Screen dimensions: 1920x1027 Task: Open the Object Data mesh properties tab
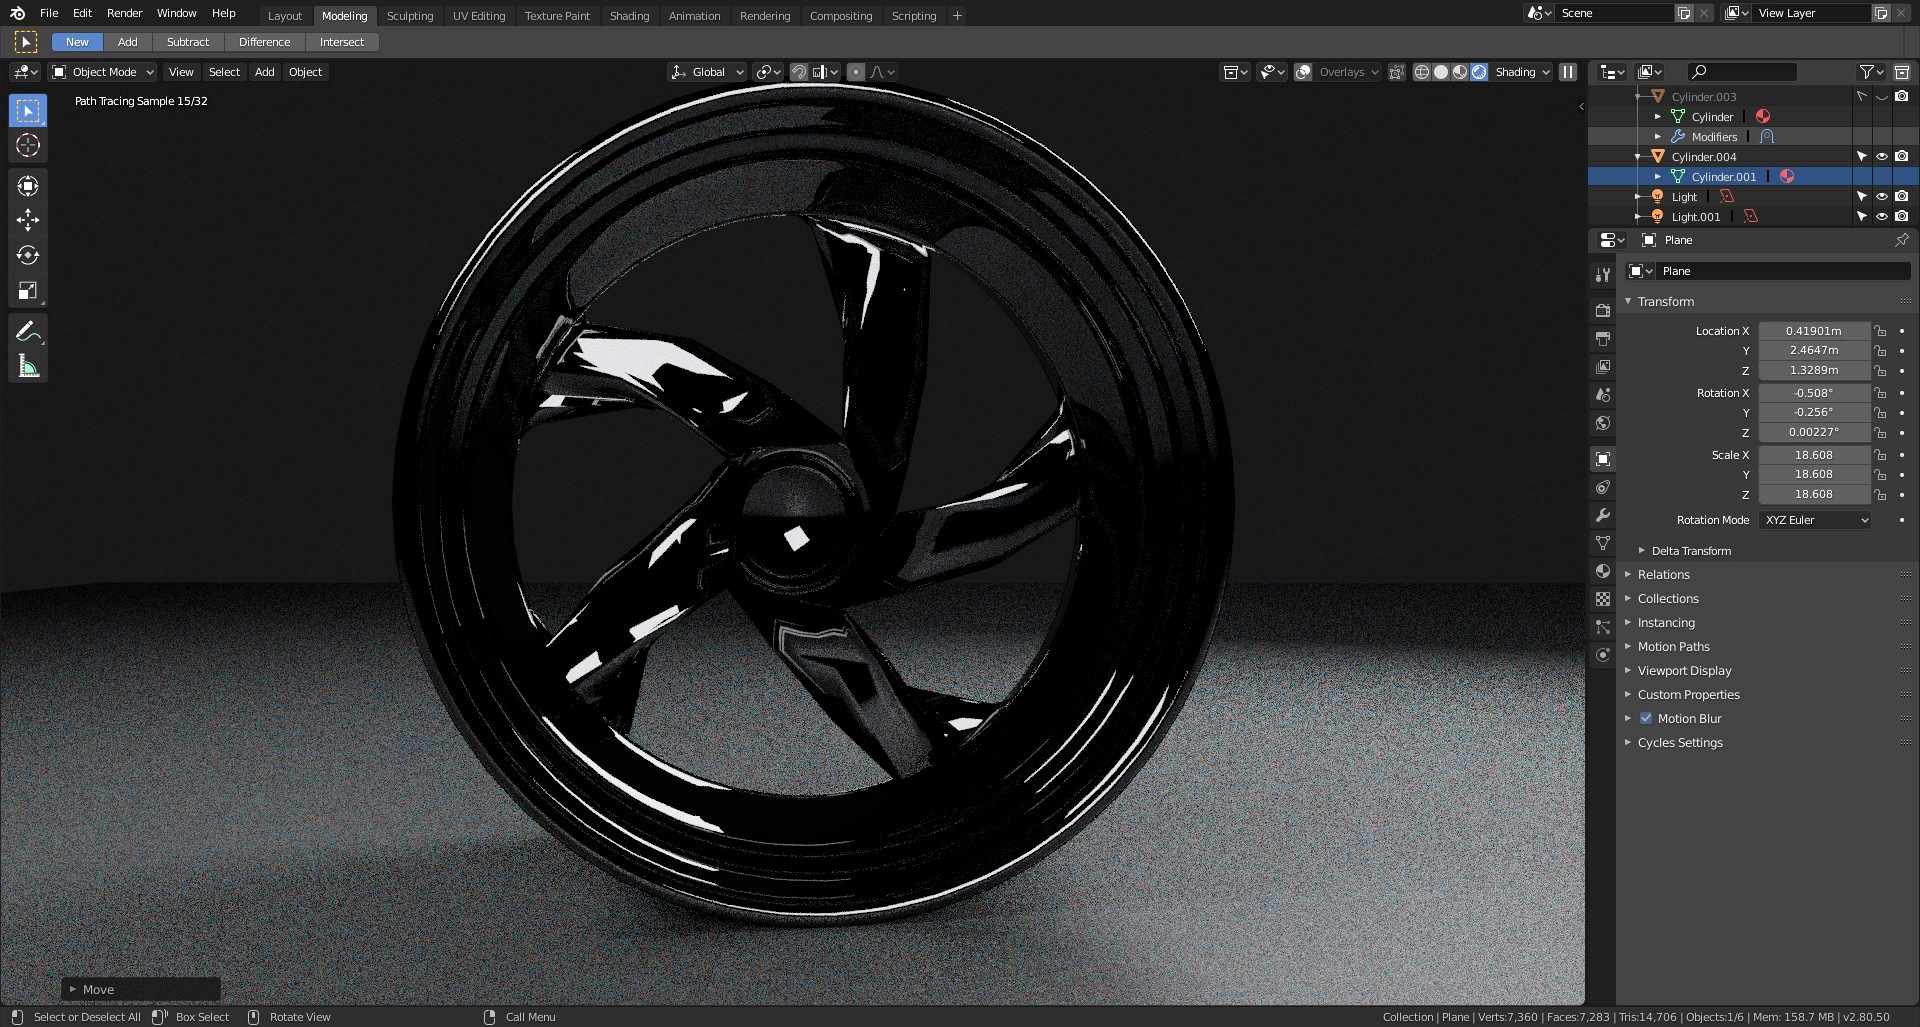(x=1603, y=543)
